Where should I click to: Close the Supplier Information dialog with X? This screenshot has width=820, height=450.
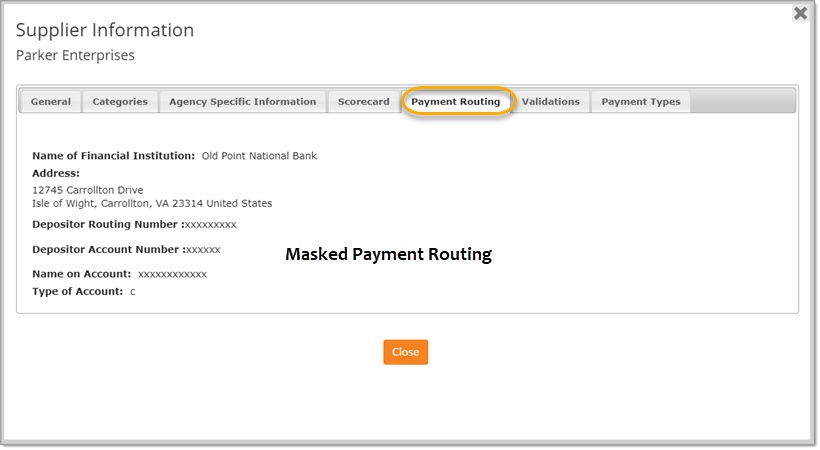click(x=800, y=13)
